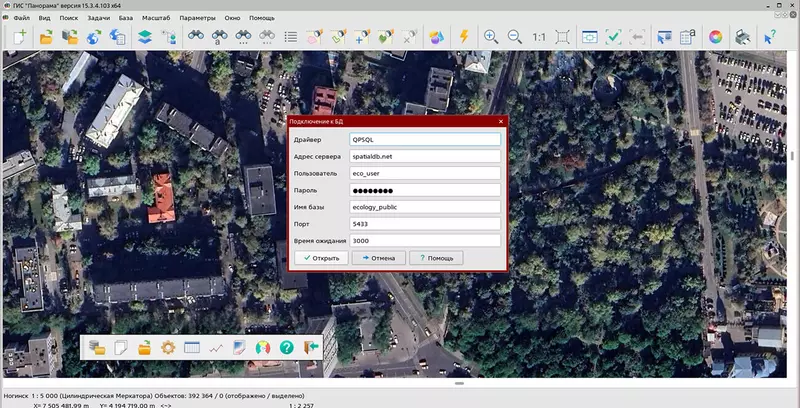Open the Файл menu
This screenshot has width=800, height=408.
pyautogui.click(x=21, y=18)
